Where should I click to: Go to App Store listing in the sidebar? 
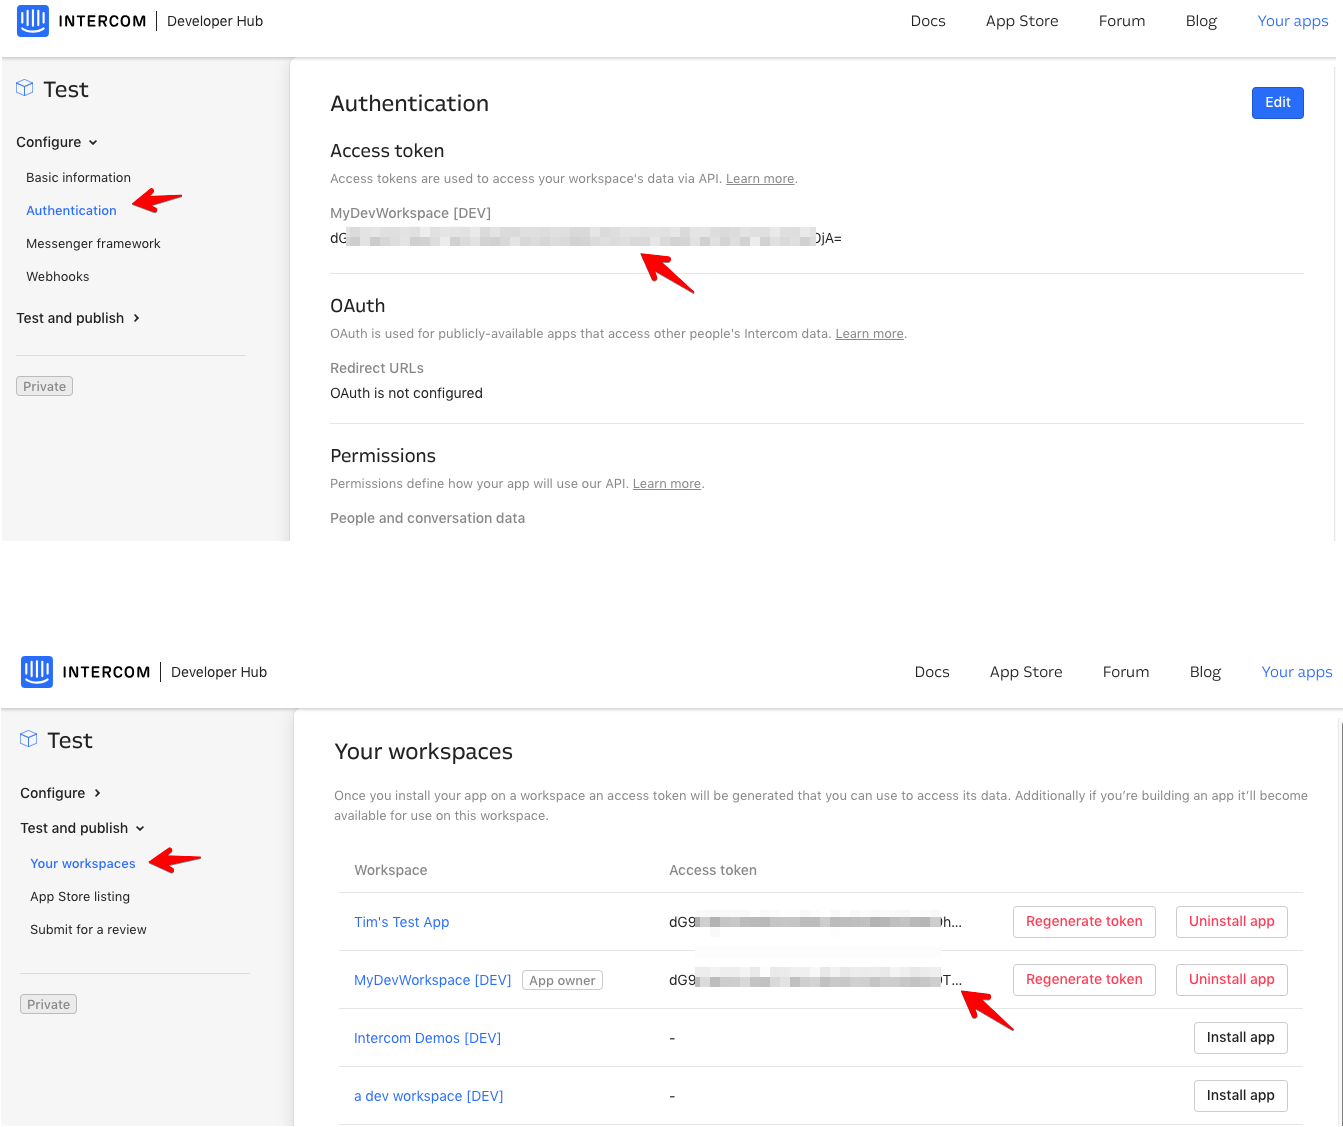[x=80, y=896]
